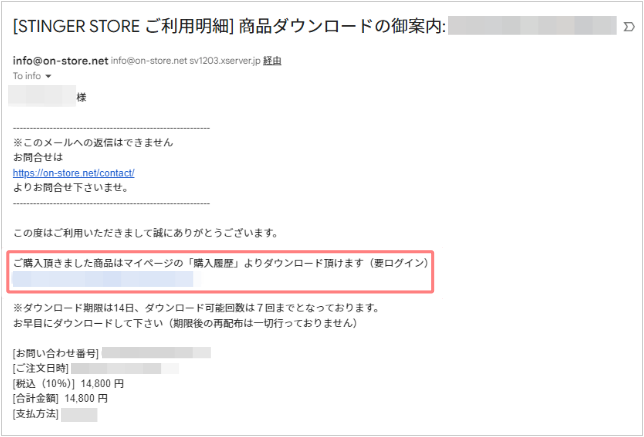Viewport: 644px width, 437px height.
Task: Click the line お早目にダウンロードして下さい
Action: [185, 323]
